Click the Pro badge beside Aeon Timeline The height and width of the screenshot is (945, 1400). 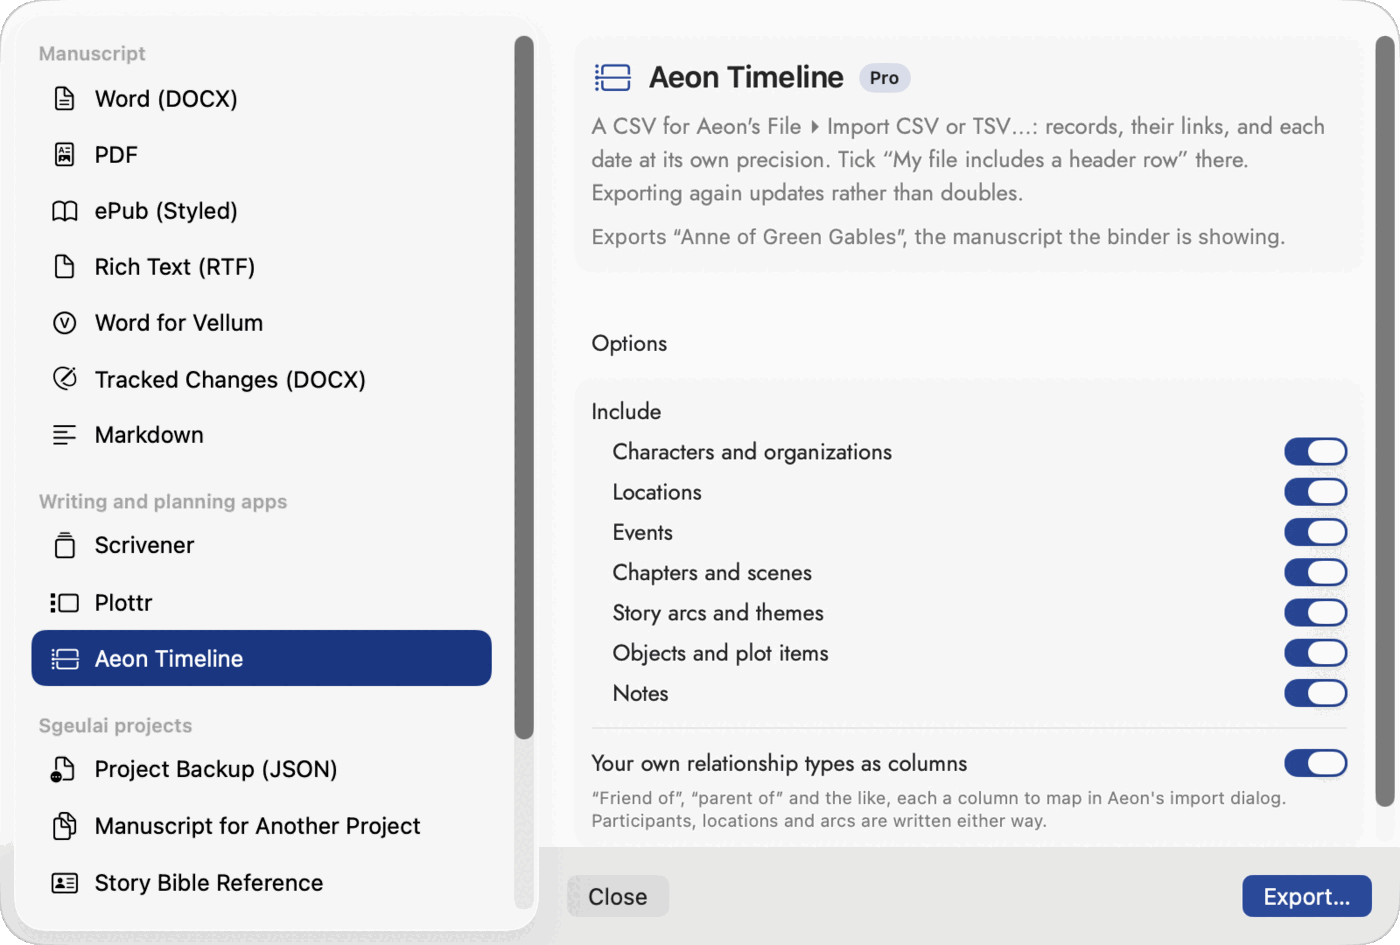pos(884,78)
